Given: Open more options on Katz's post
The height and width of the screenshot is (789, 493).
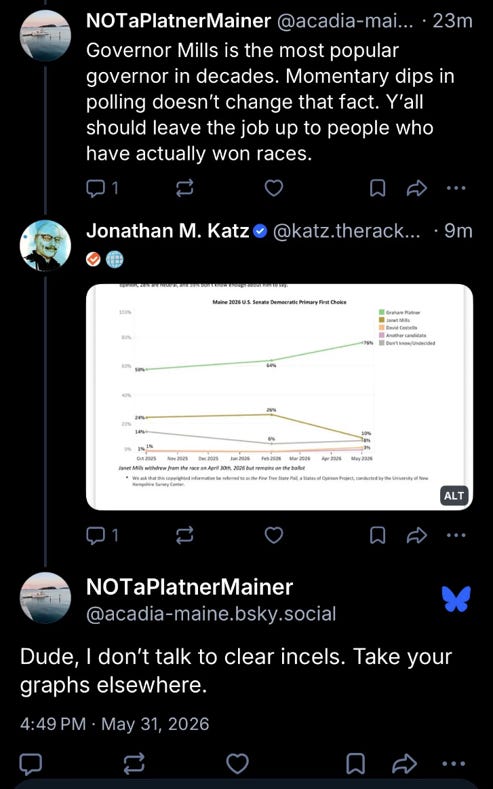Looking at the screenshot, I should coord(456,536).
